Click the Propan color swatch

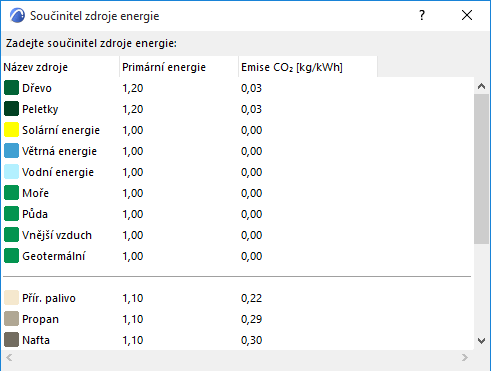coord(11,319)
